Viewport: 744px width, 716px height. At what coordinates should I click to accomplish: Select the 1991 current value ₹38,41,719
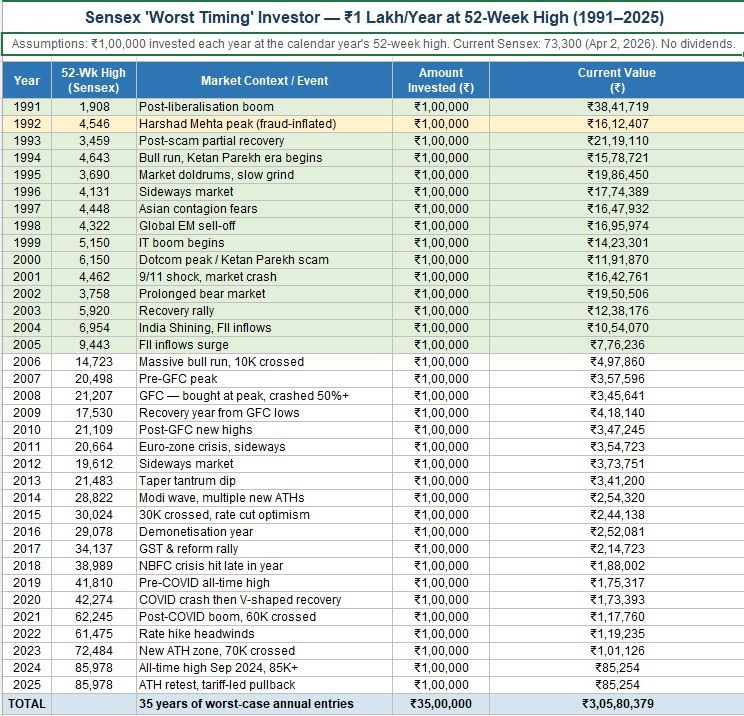pos(616,107)
